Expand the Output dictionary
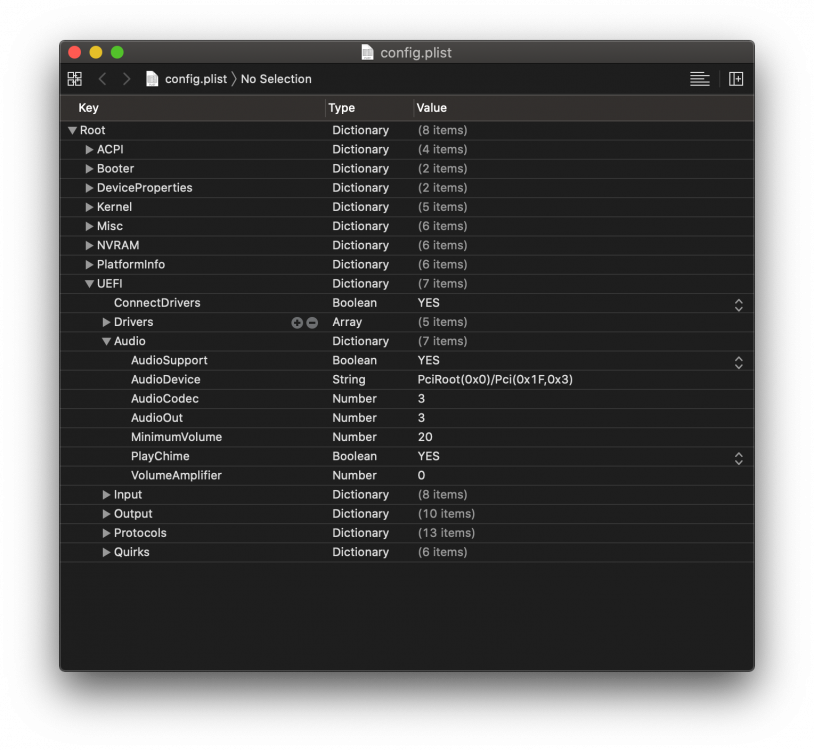The height and width of the screenshot is (750, 814). [106, 514]
